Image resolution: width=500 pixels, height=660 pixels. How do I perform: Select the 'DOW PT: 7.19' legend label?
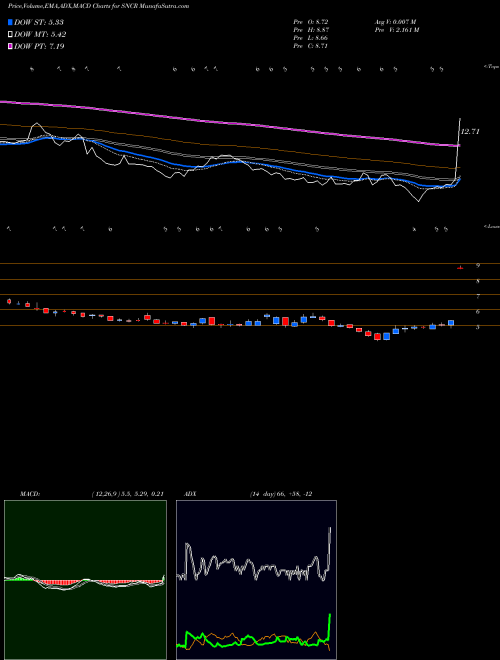click(x=39, y=46)
